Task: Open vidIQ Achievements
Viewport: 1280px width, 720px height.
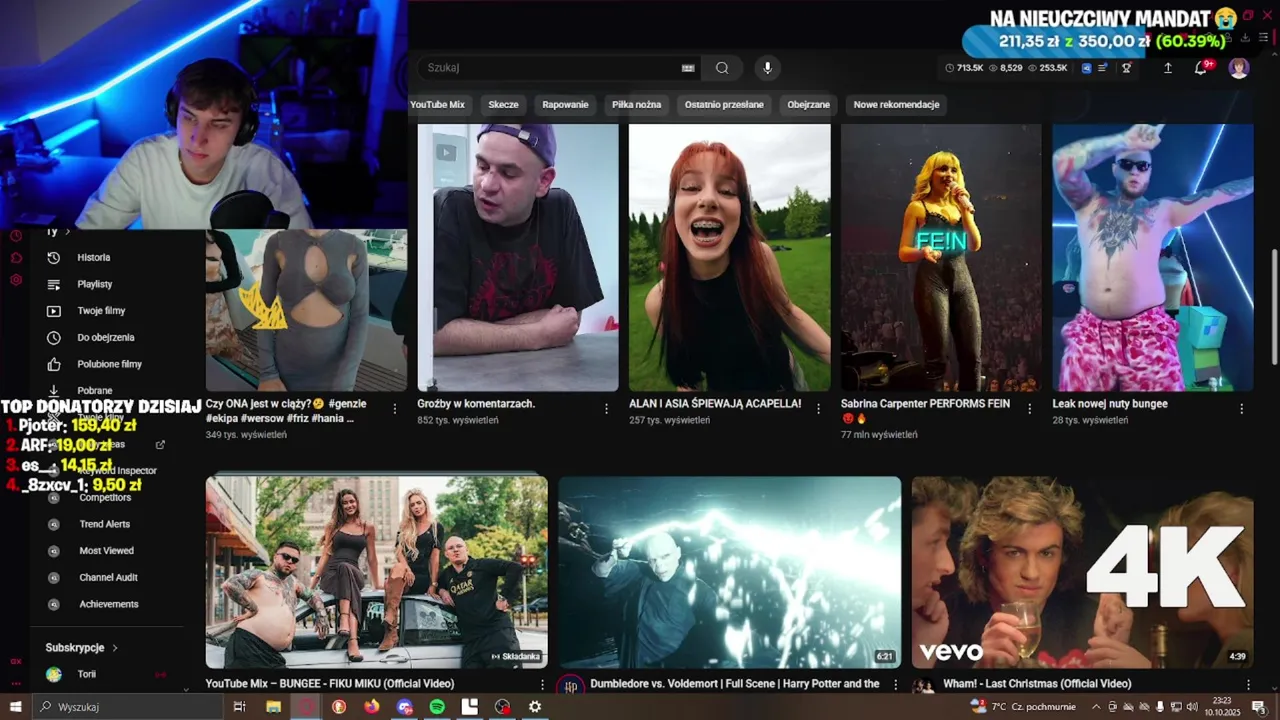Action: pyautogui.click(x=108, y=604)
